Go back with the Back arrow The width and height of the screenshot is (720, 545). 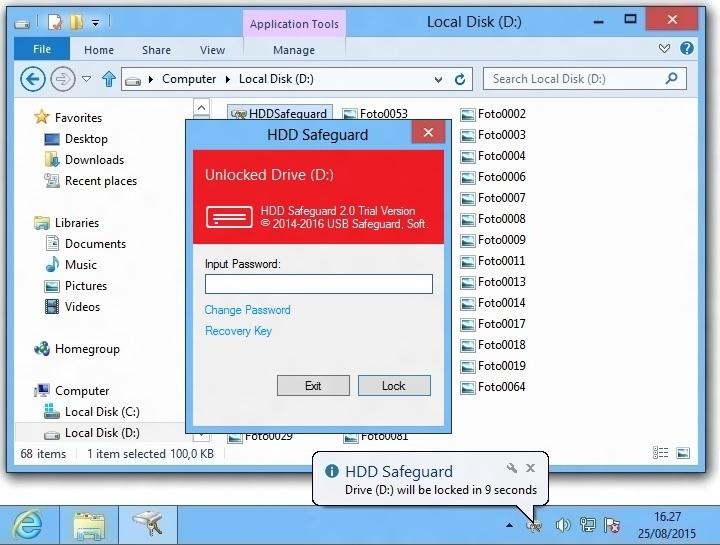[33, 79]
